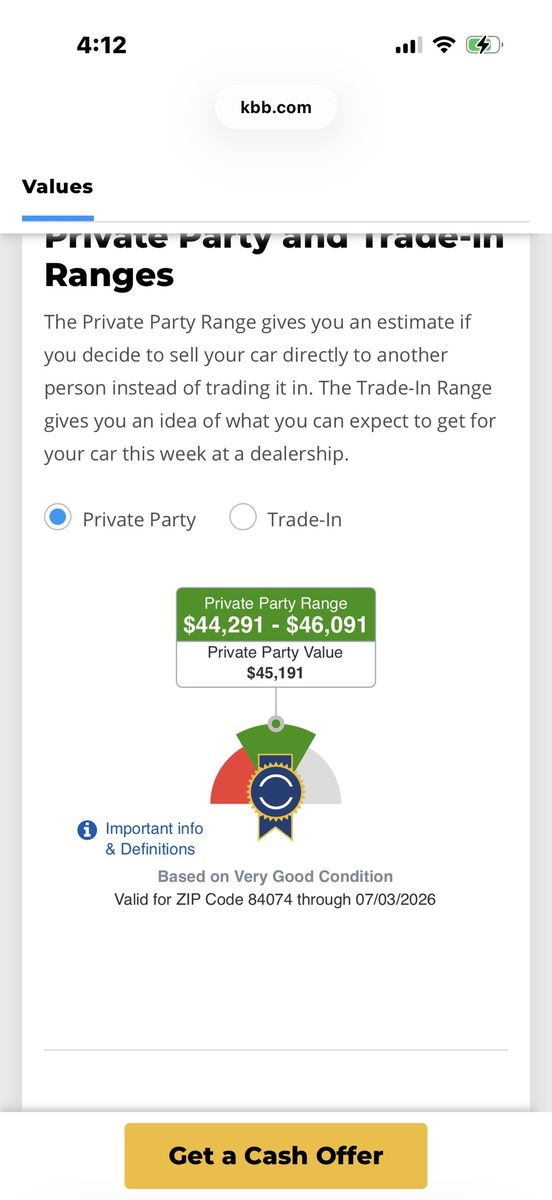The width and height of the screenshot is (552, 1200).
Task: Tap the Private Party and Trade-In Ranges heading
Action: pos(274,257)
